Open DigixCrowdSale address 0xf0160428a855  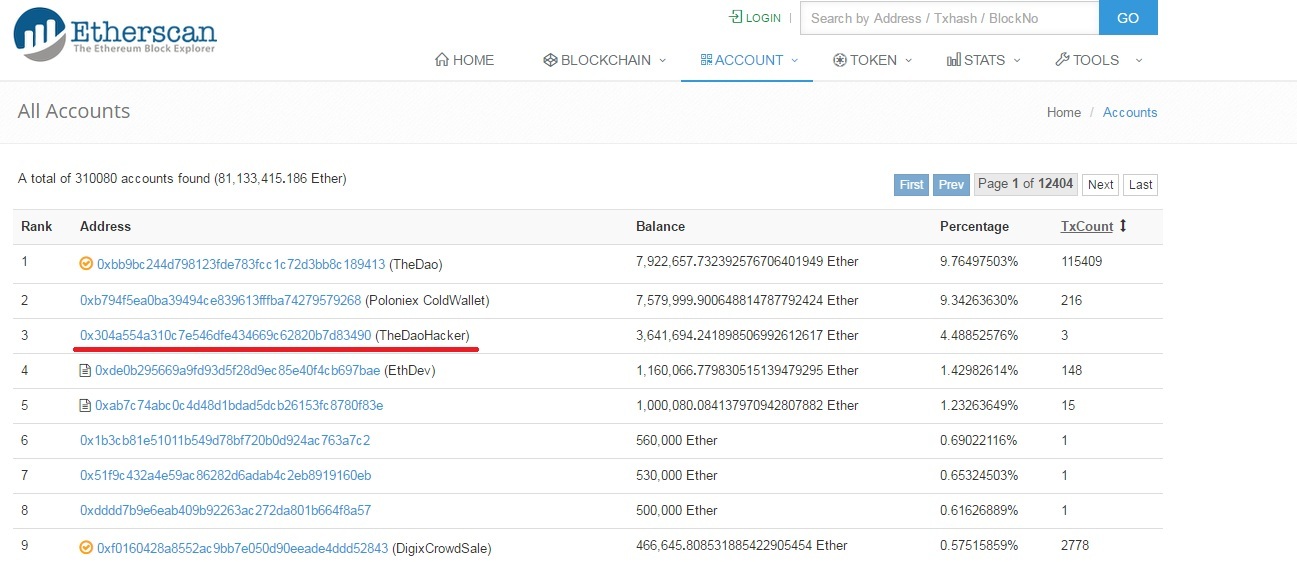click(x=243, y=547)
